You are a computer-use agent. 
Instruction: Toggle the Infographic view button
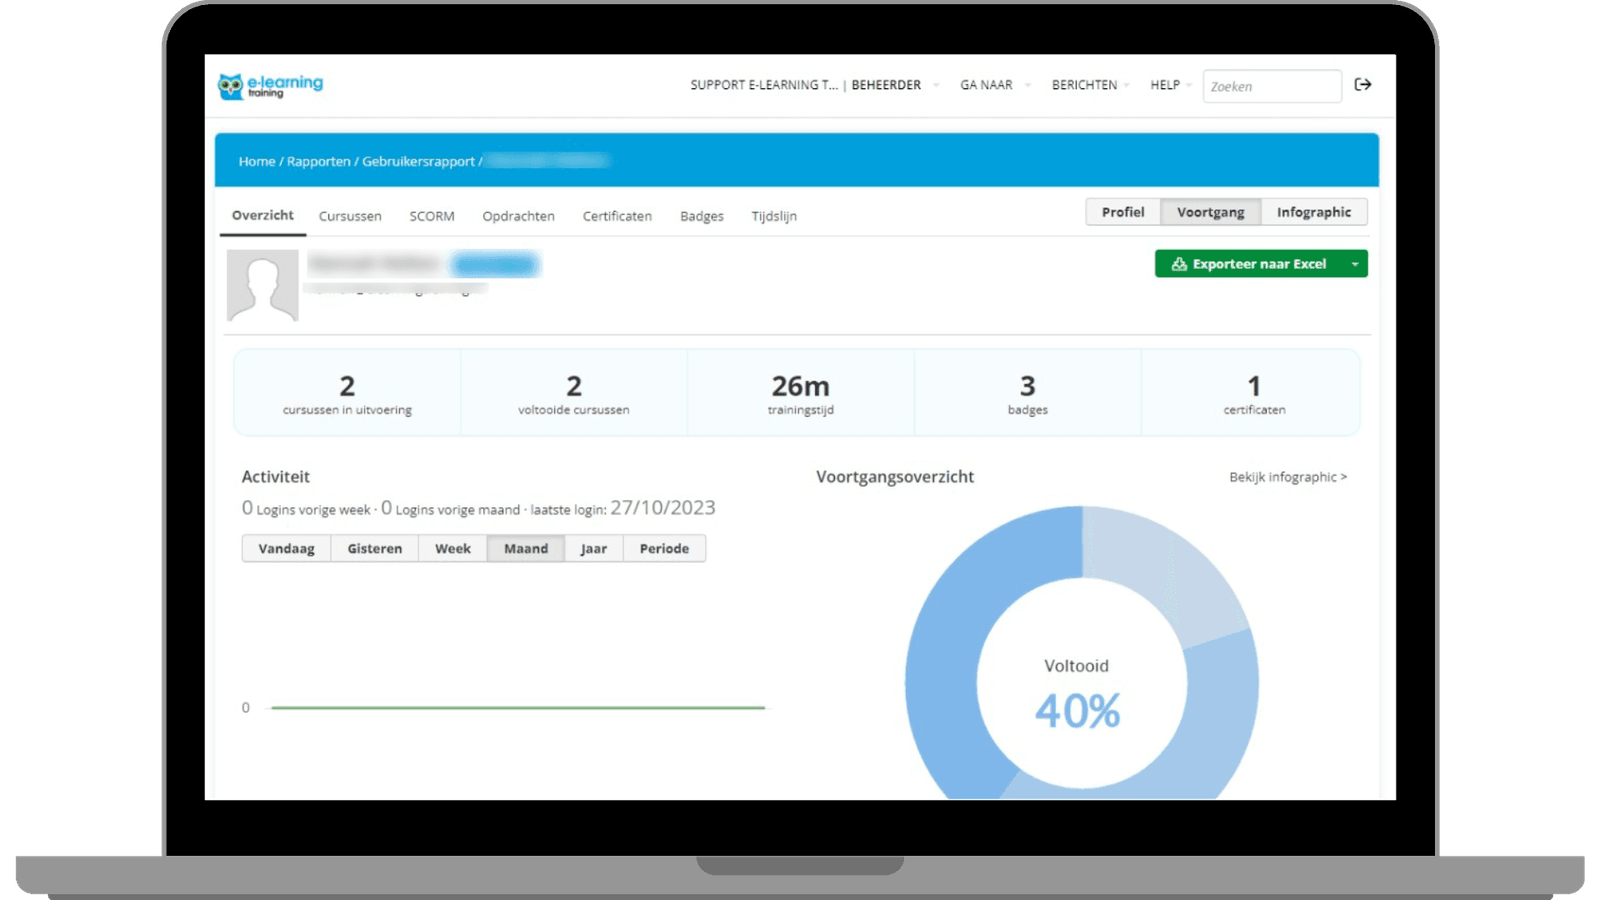pos(1313,212)
